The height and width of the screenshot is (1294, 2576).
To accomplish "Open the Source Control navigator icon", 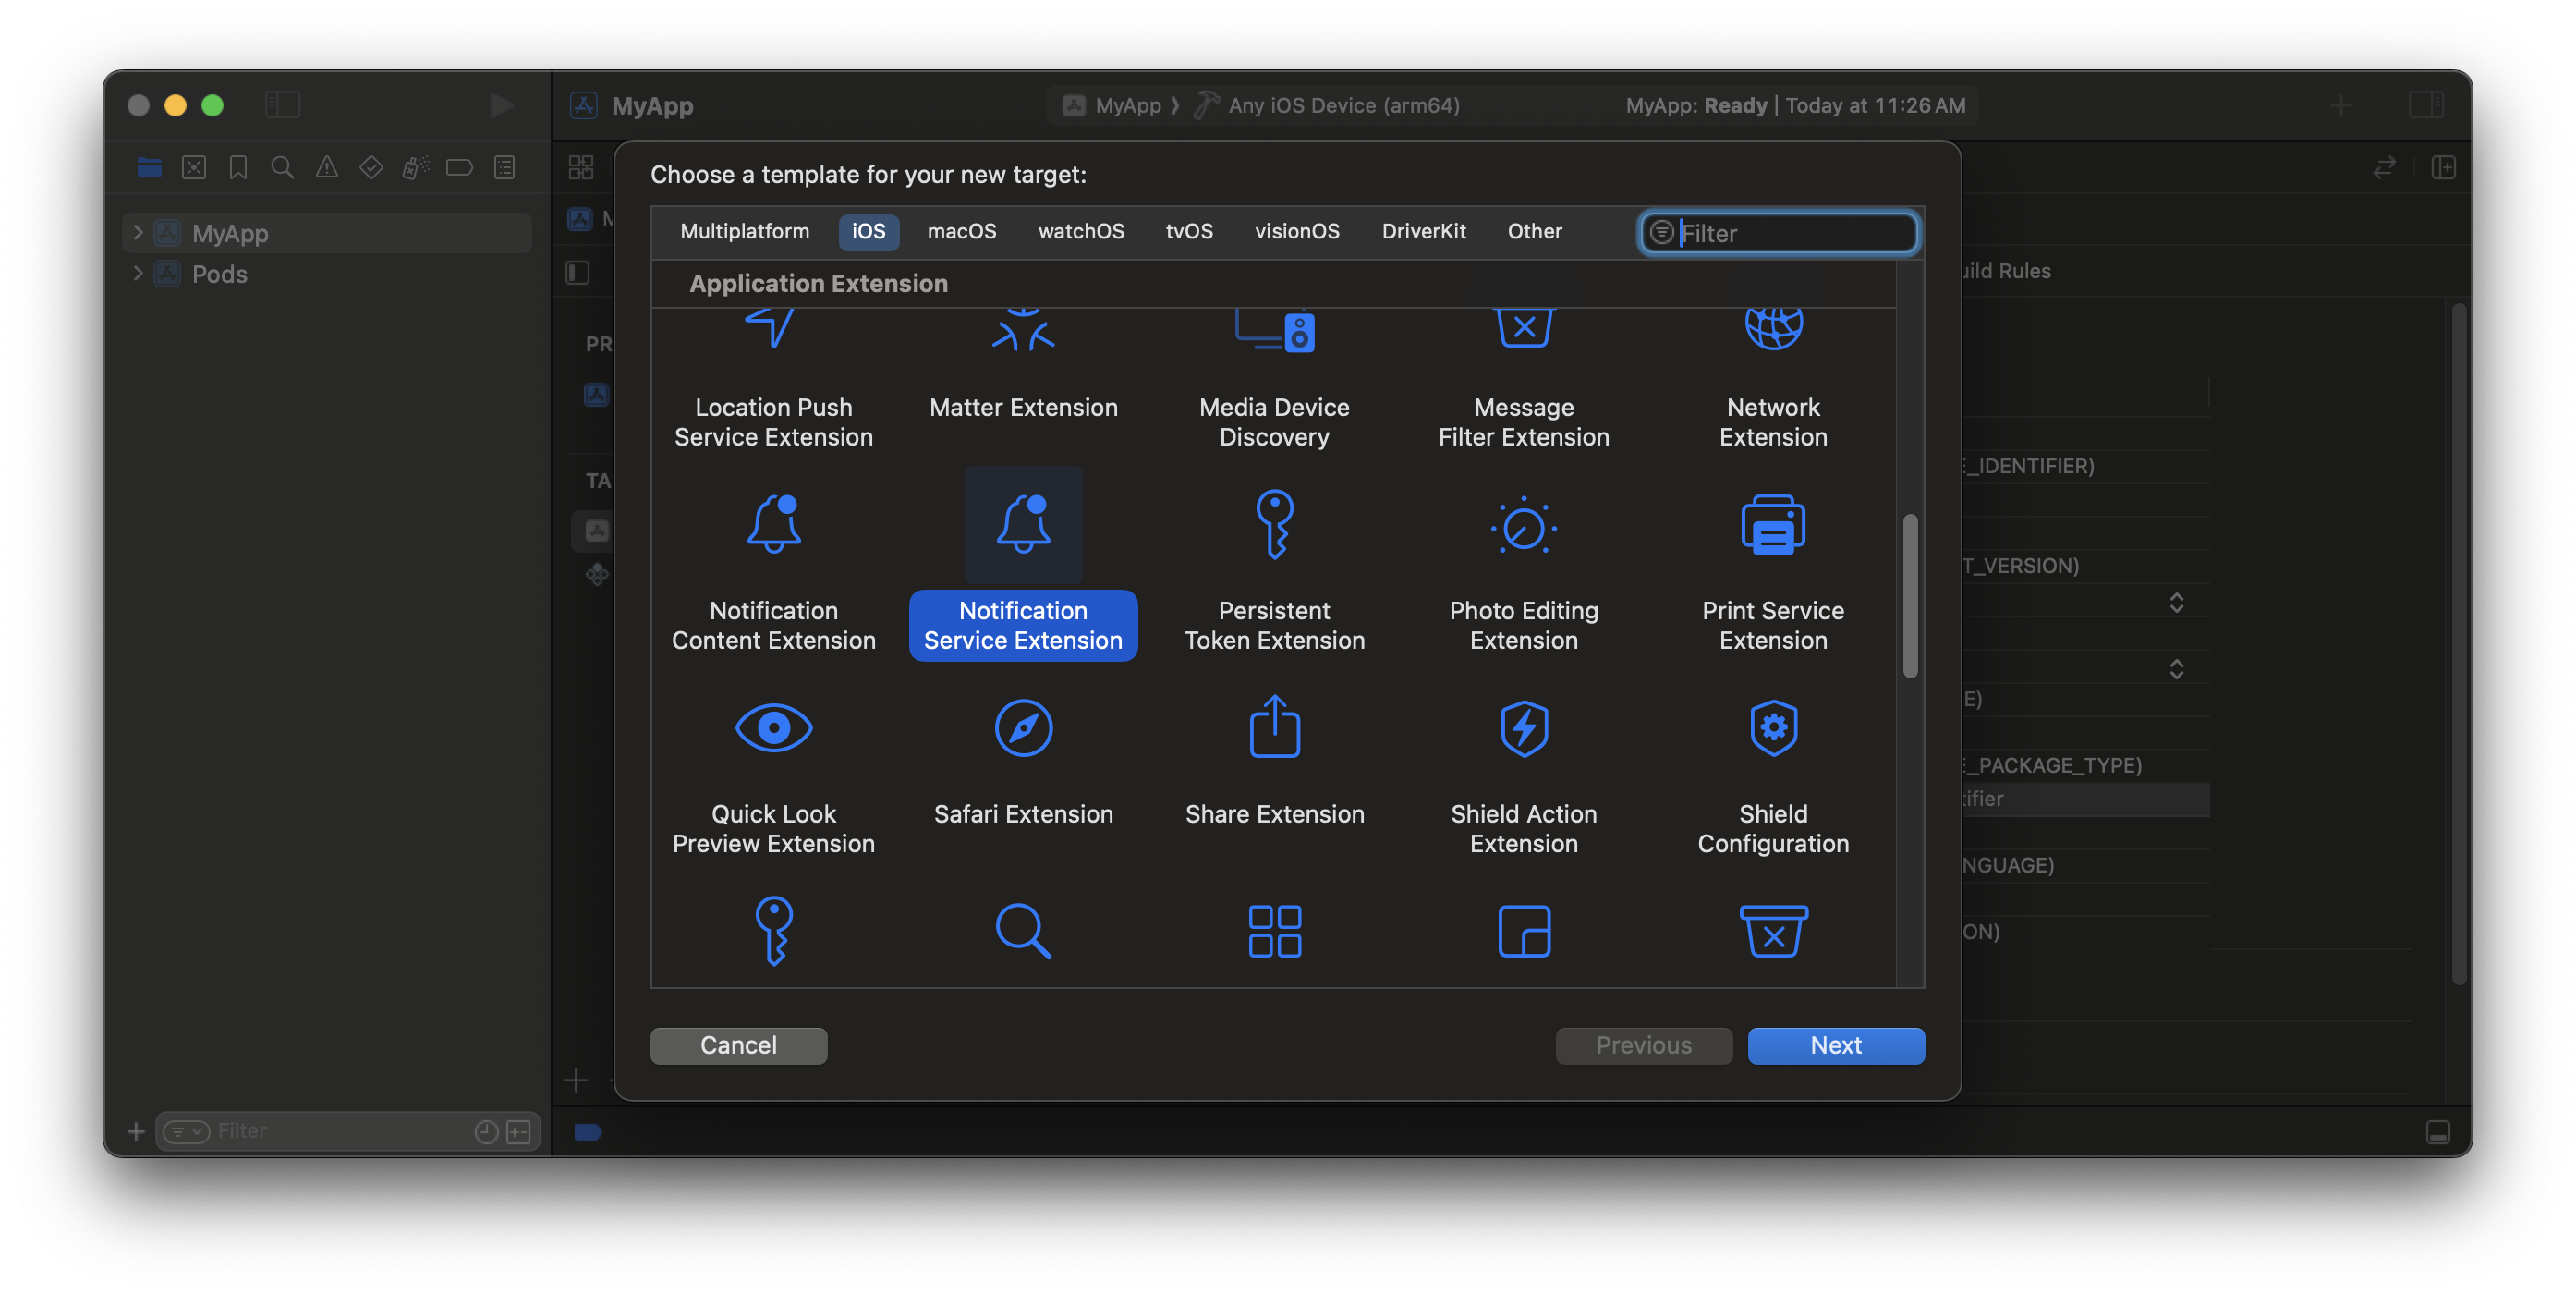I will click(194, 167).
